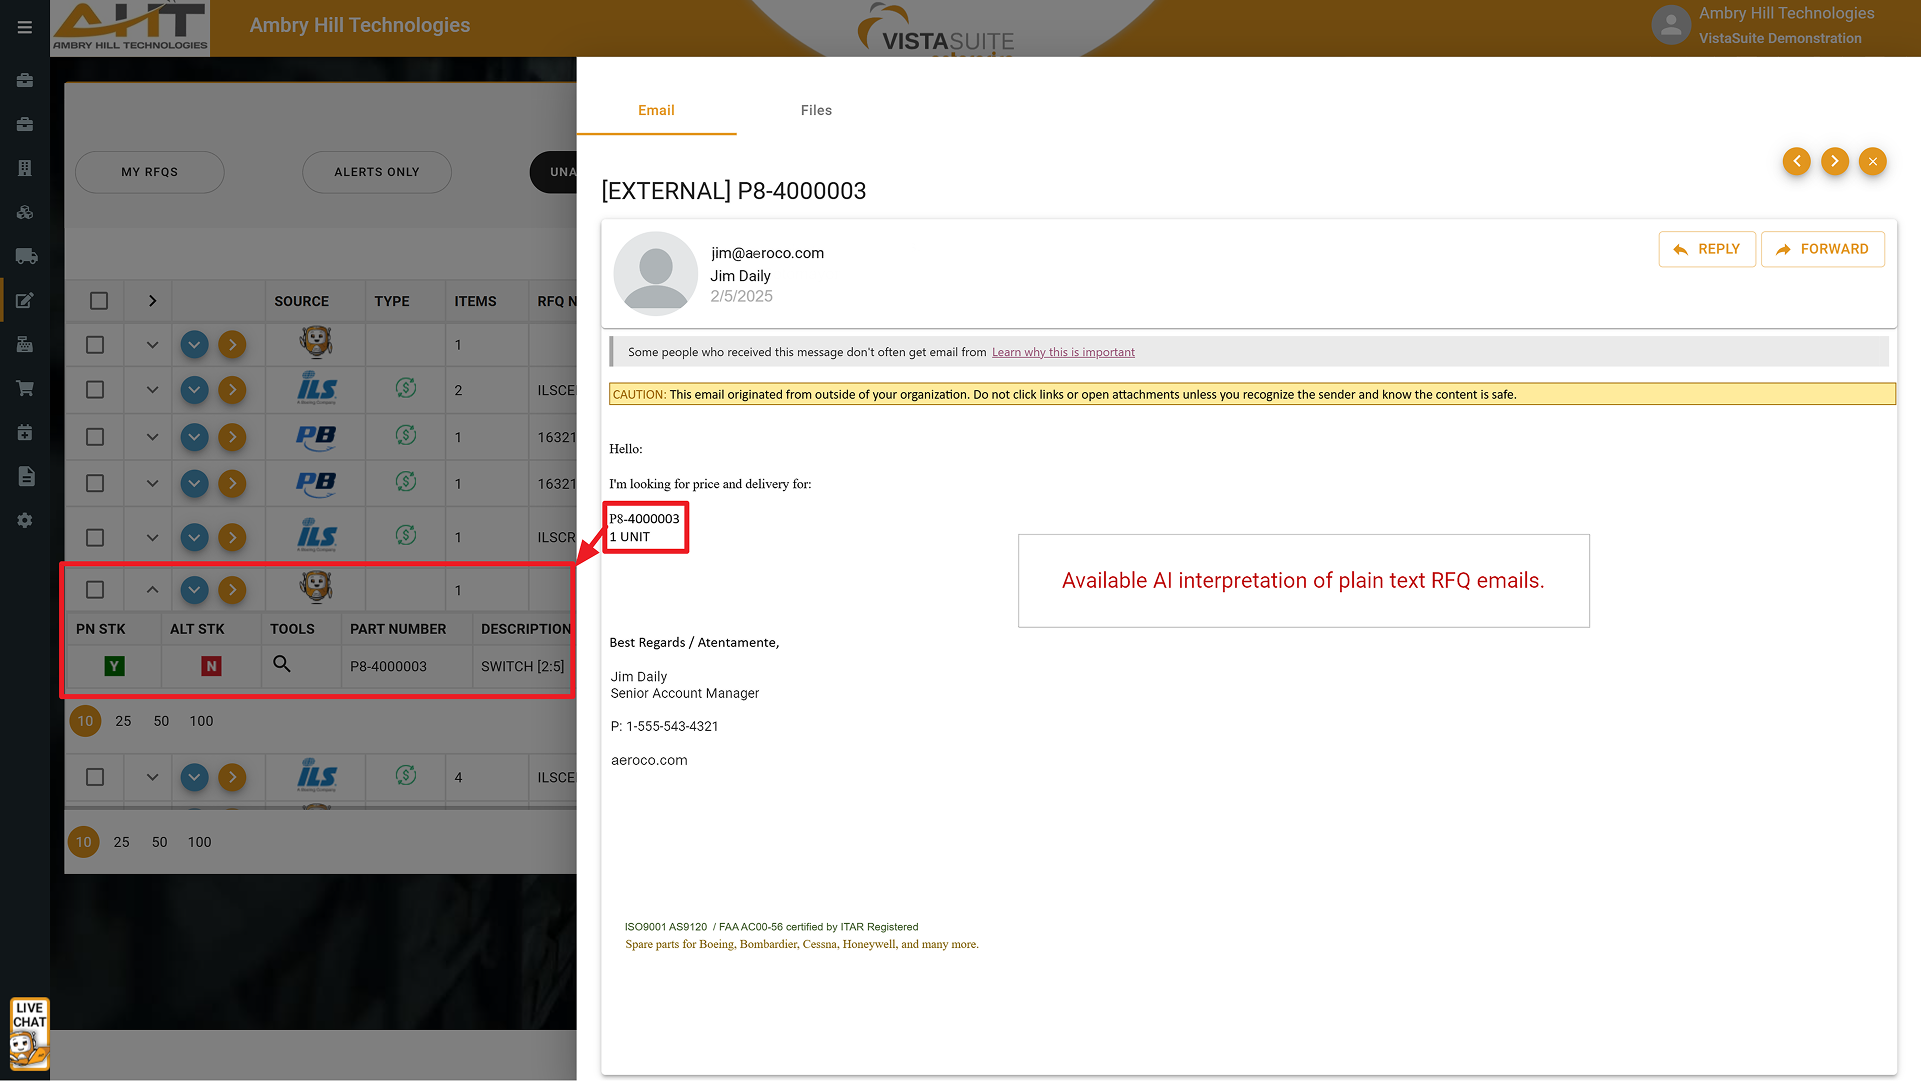Open the shopping cart sidebar icon

pyautogui.click(x=25, y=388)
